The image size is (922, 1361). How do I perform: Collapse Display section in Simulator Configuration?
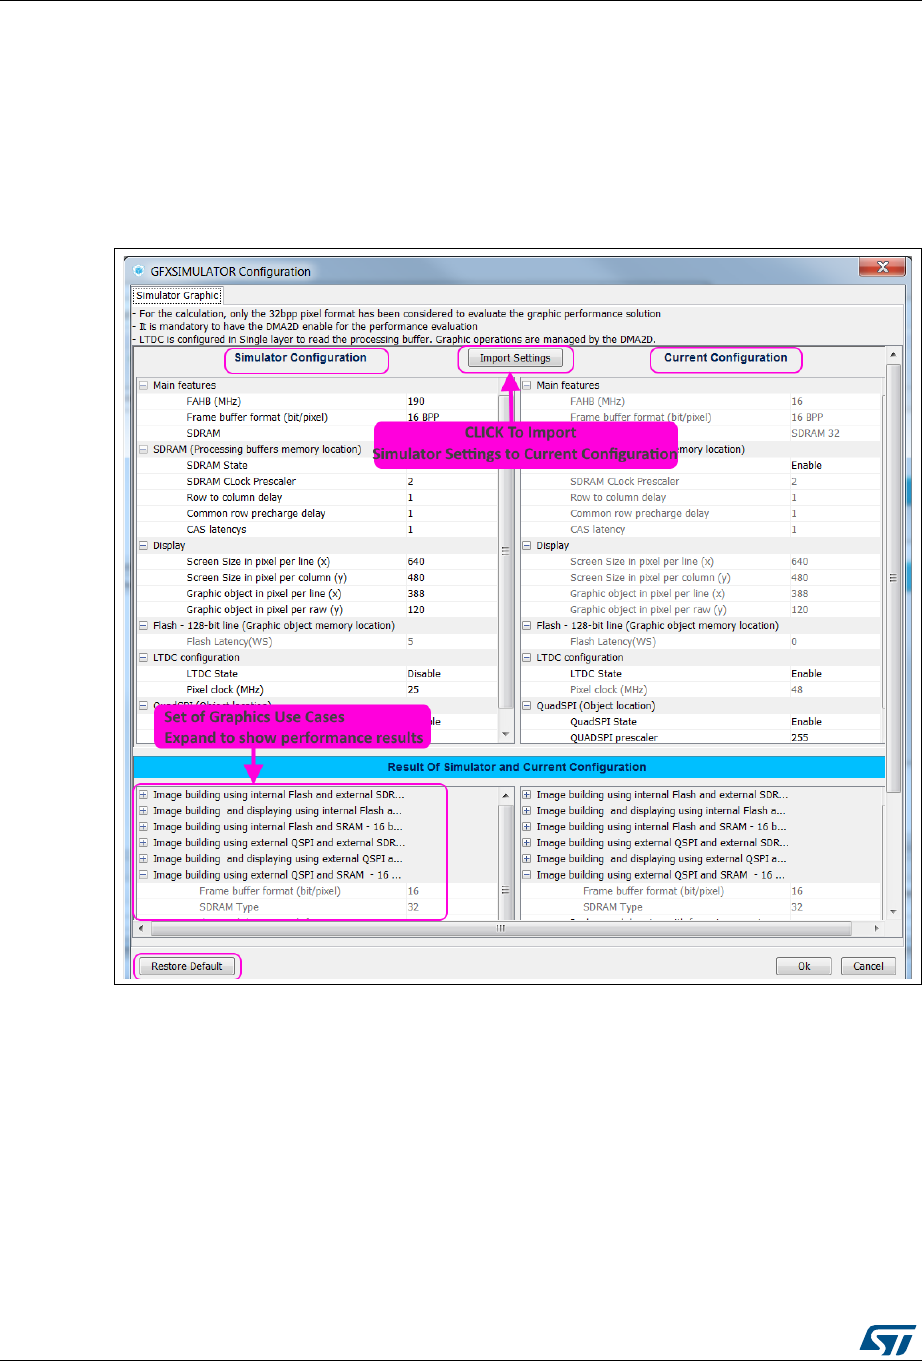point(143,545)
